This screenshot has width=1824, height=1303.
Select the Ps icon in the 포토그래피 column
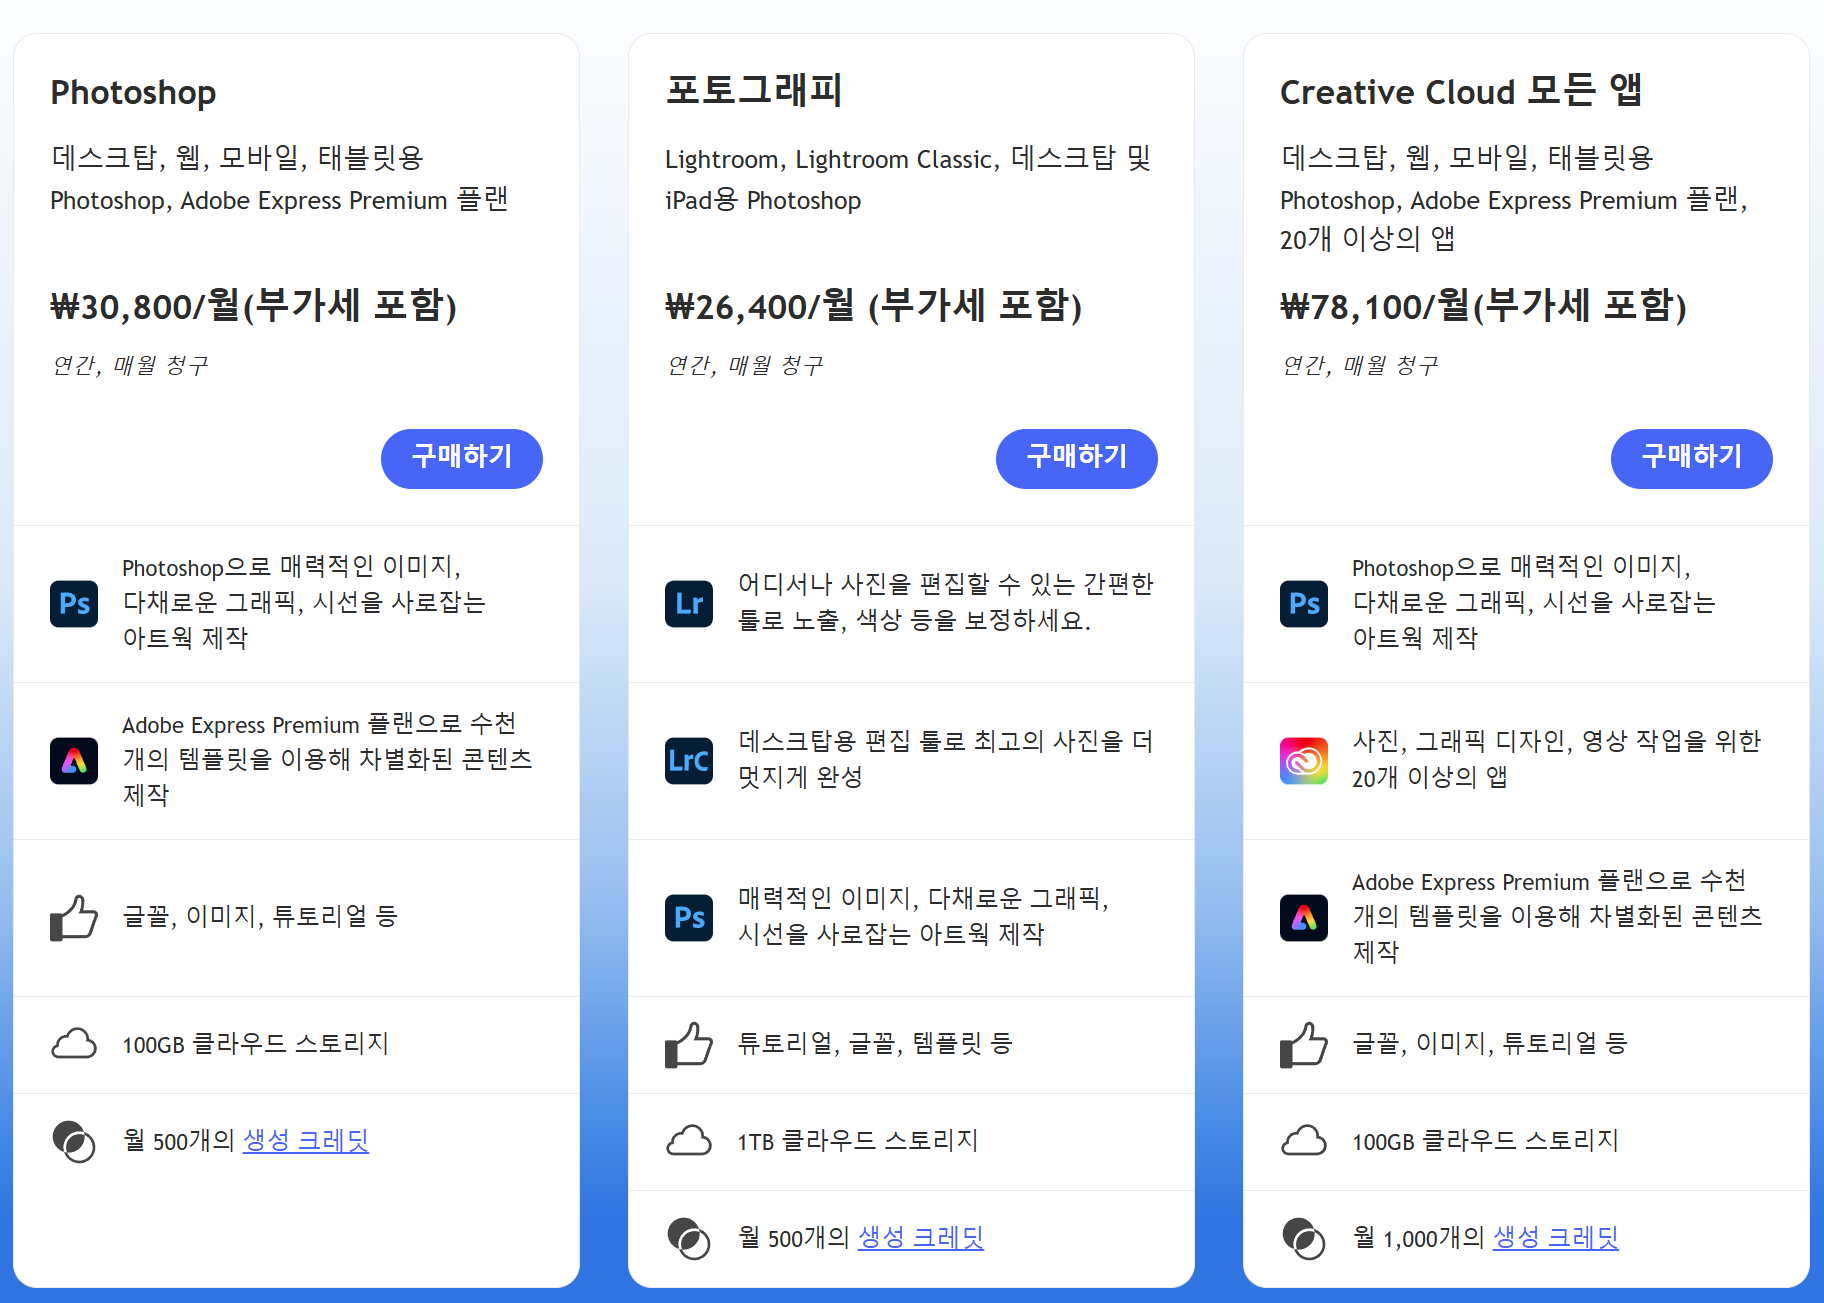click(688, 917)
